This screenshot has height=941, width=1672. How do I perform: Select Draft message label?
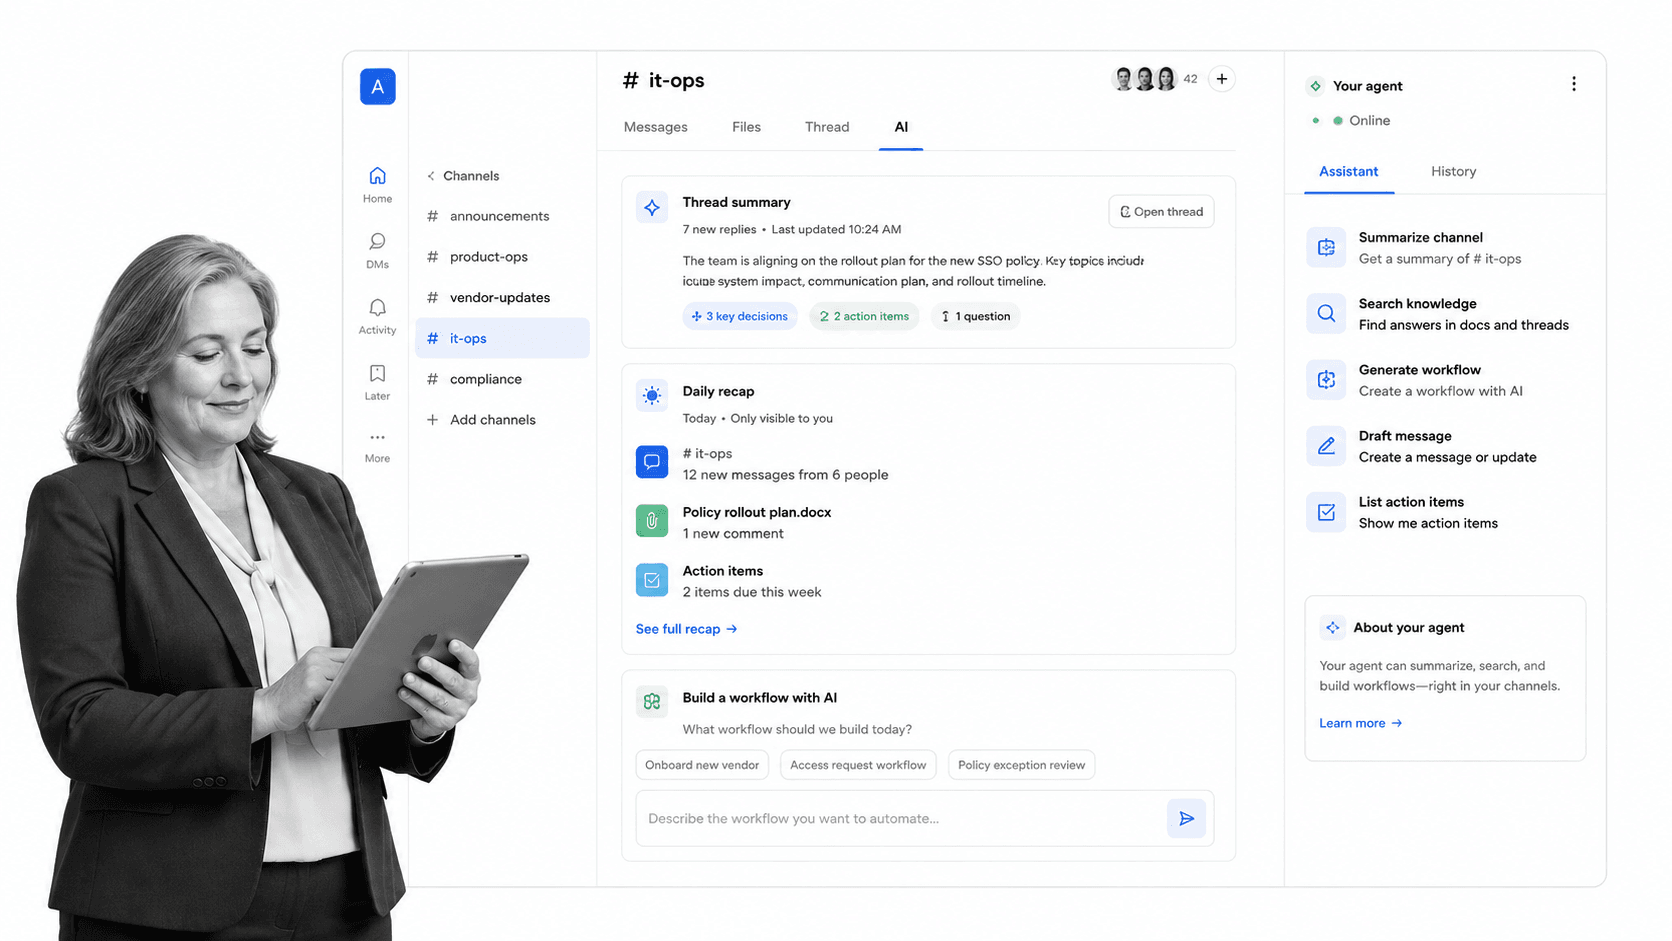coord(1405,436)
